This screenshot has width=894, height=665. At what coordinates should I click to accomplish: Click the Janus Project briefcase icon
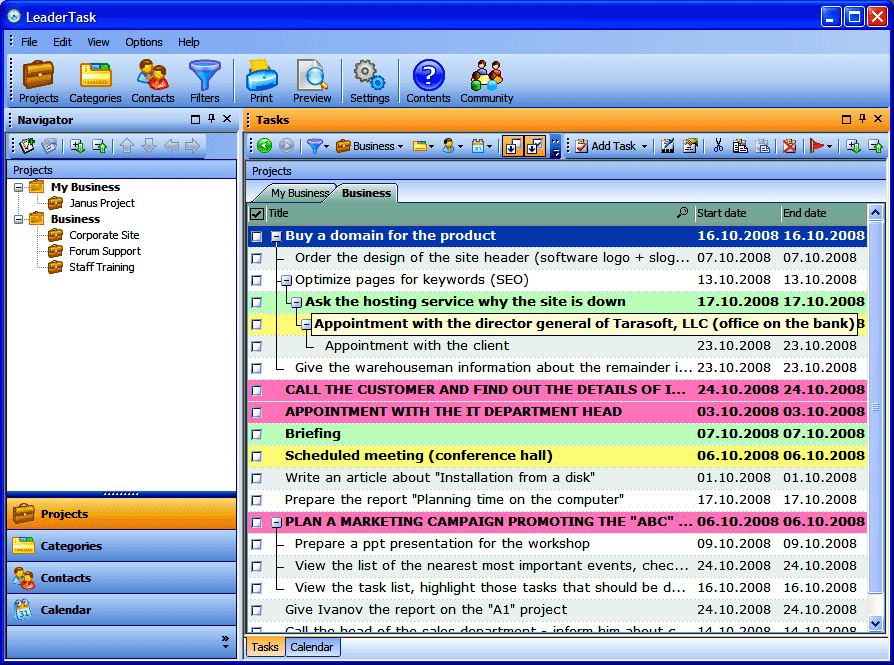[55, 203]
